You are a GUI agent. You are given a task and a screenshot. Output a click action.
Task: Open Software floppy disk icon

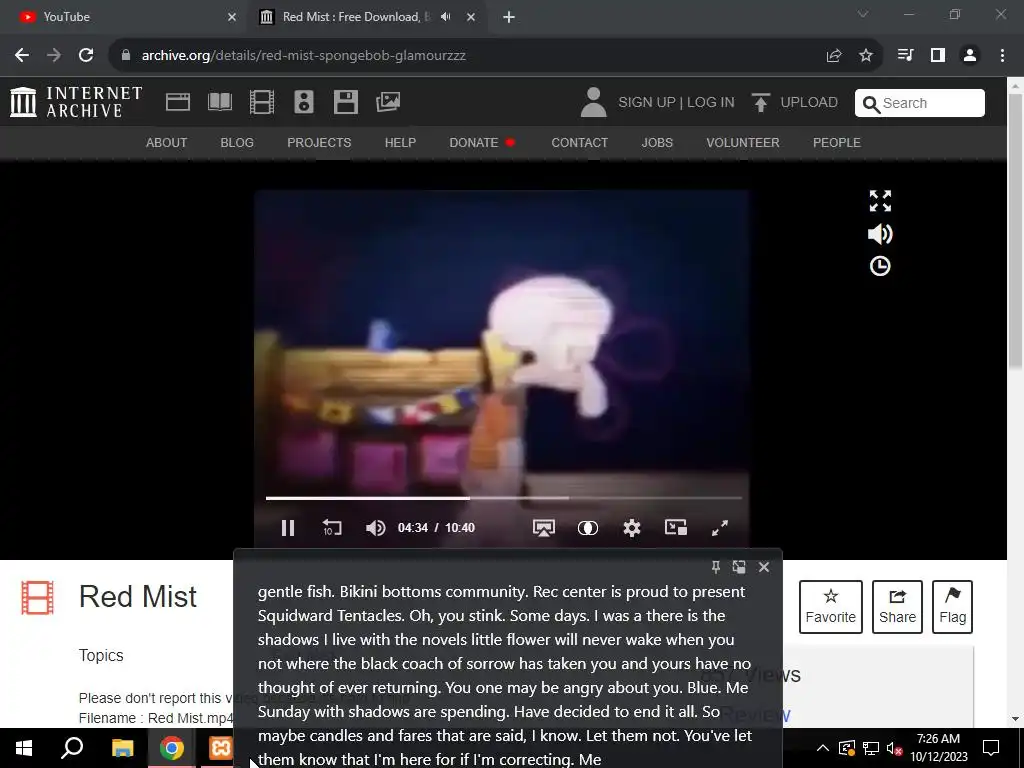point(345,102)
